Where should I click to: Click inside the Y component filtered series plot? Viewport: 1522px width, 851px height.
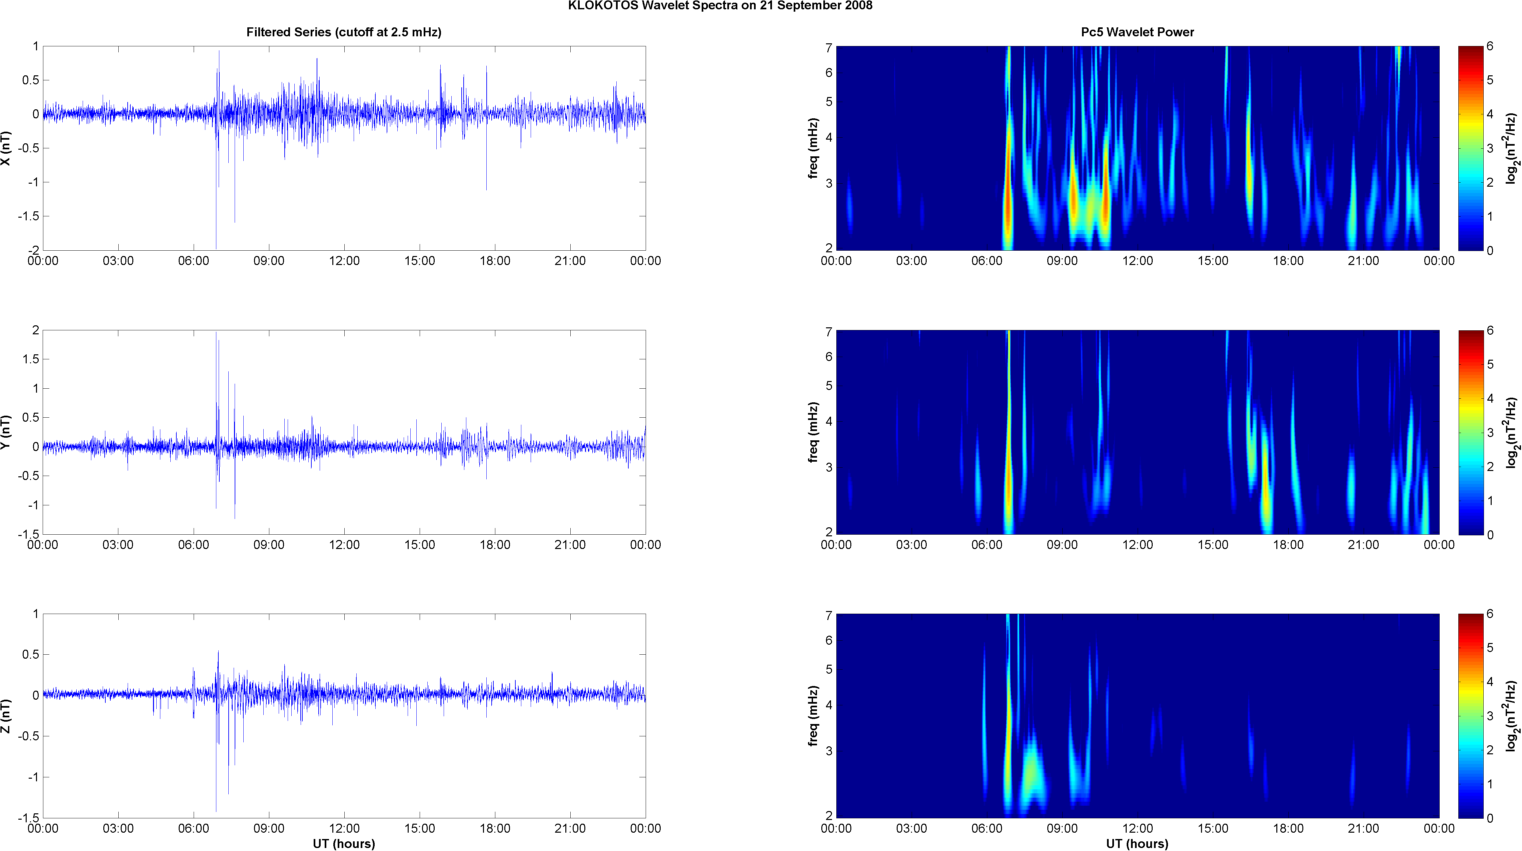click(344, 432)
